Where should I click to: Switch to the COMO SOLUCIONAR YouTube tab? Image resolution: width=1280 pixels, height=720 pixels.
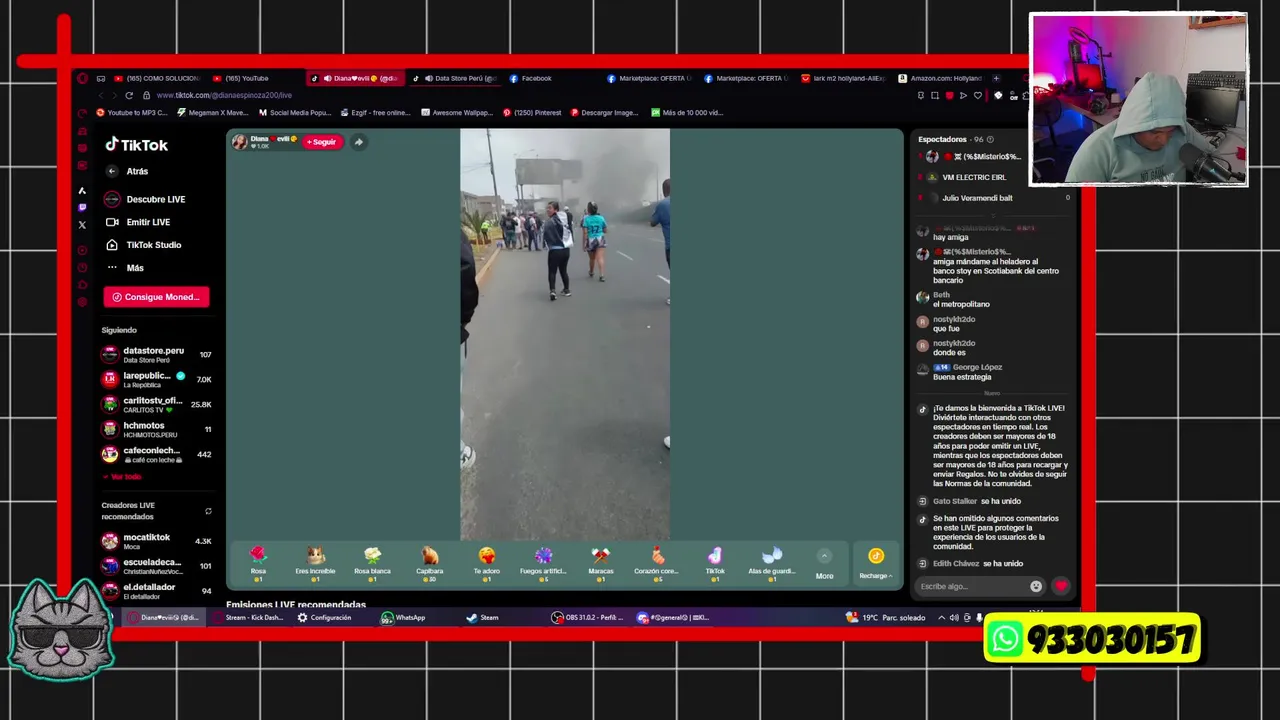point(158,78)
